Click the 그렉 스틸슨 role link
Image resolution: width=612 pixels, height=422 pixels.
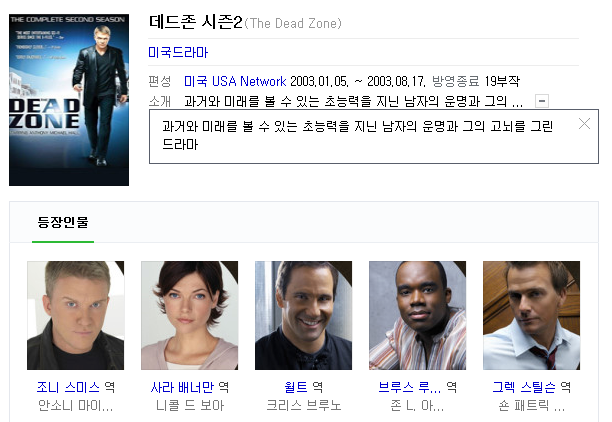click(524, 387)
